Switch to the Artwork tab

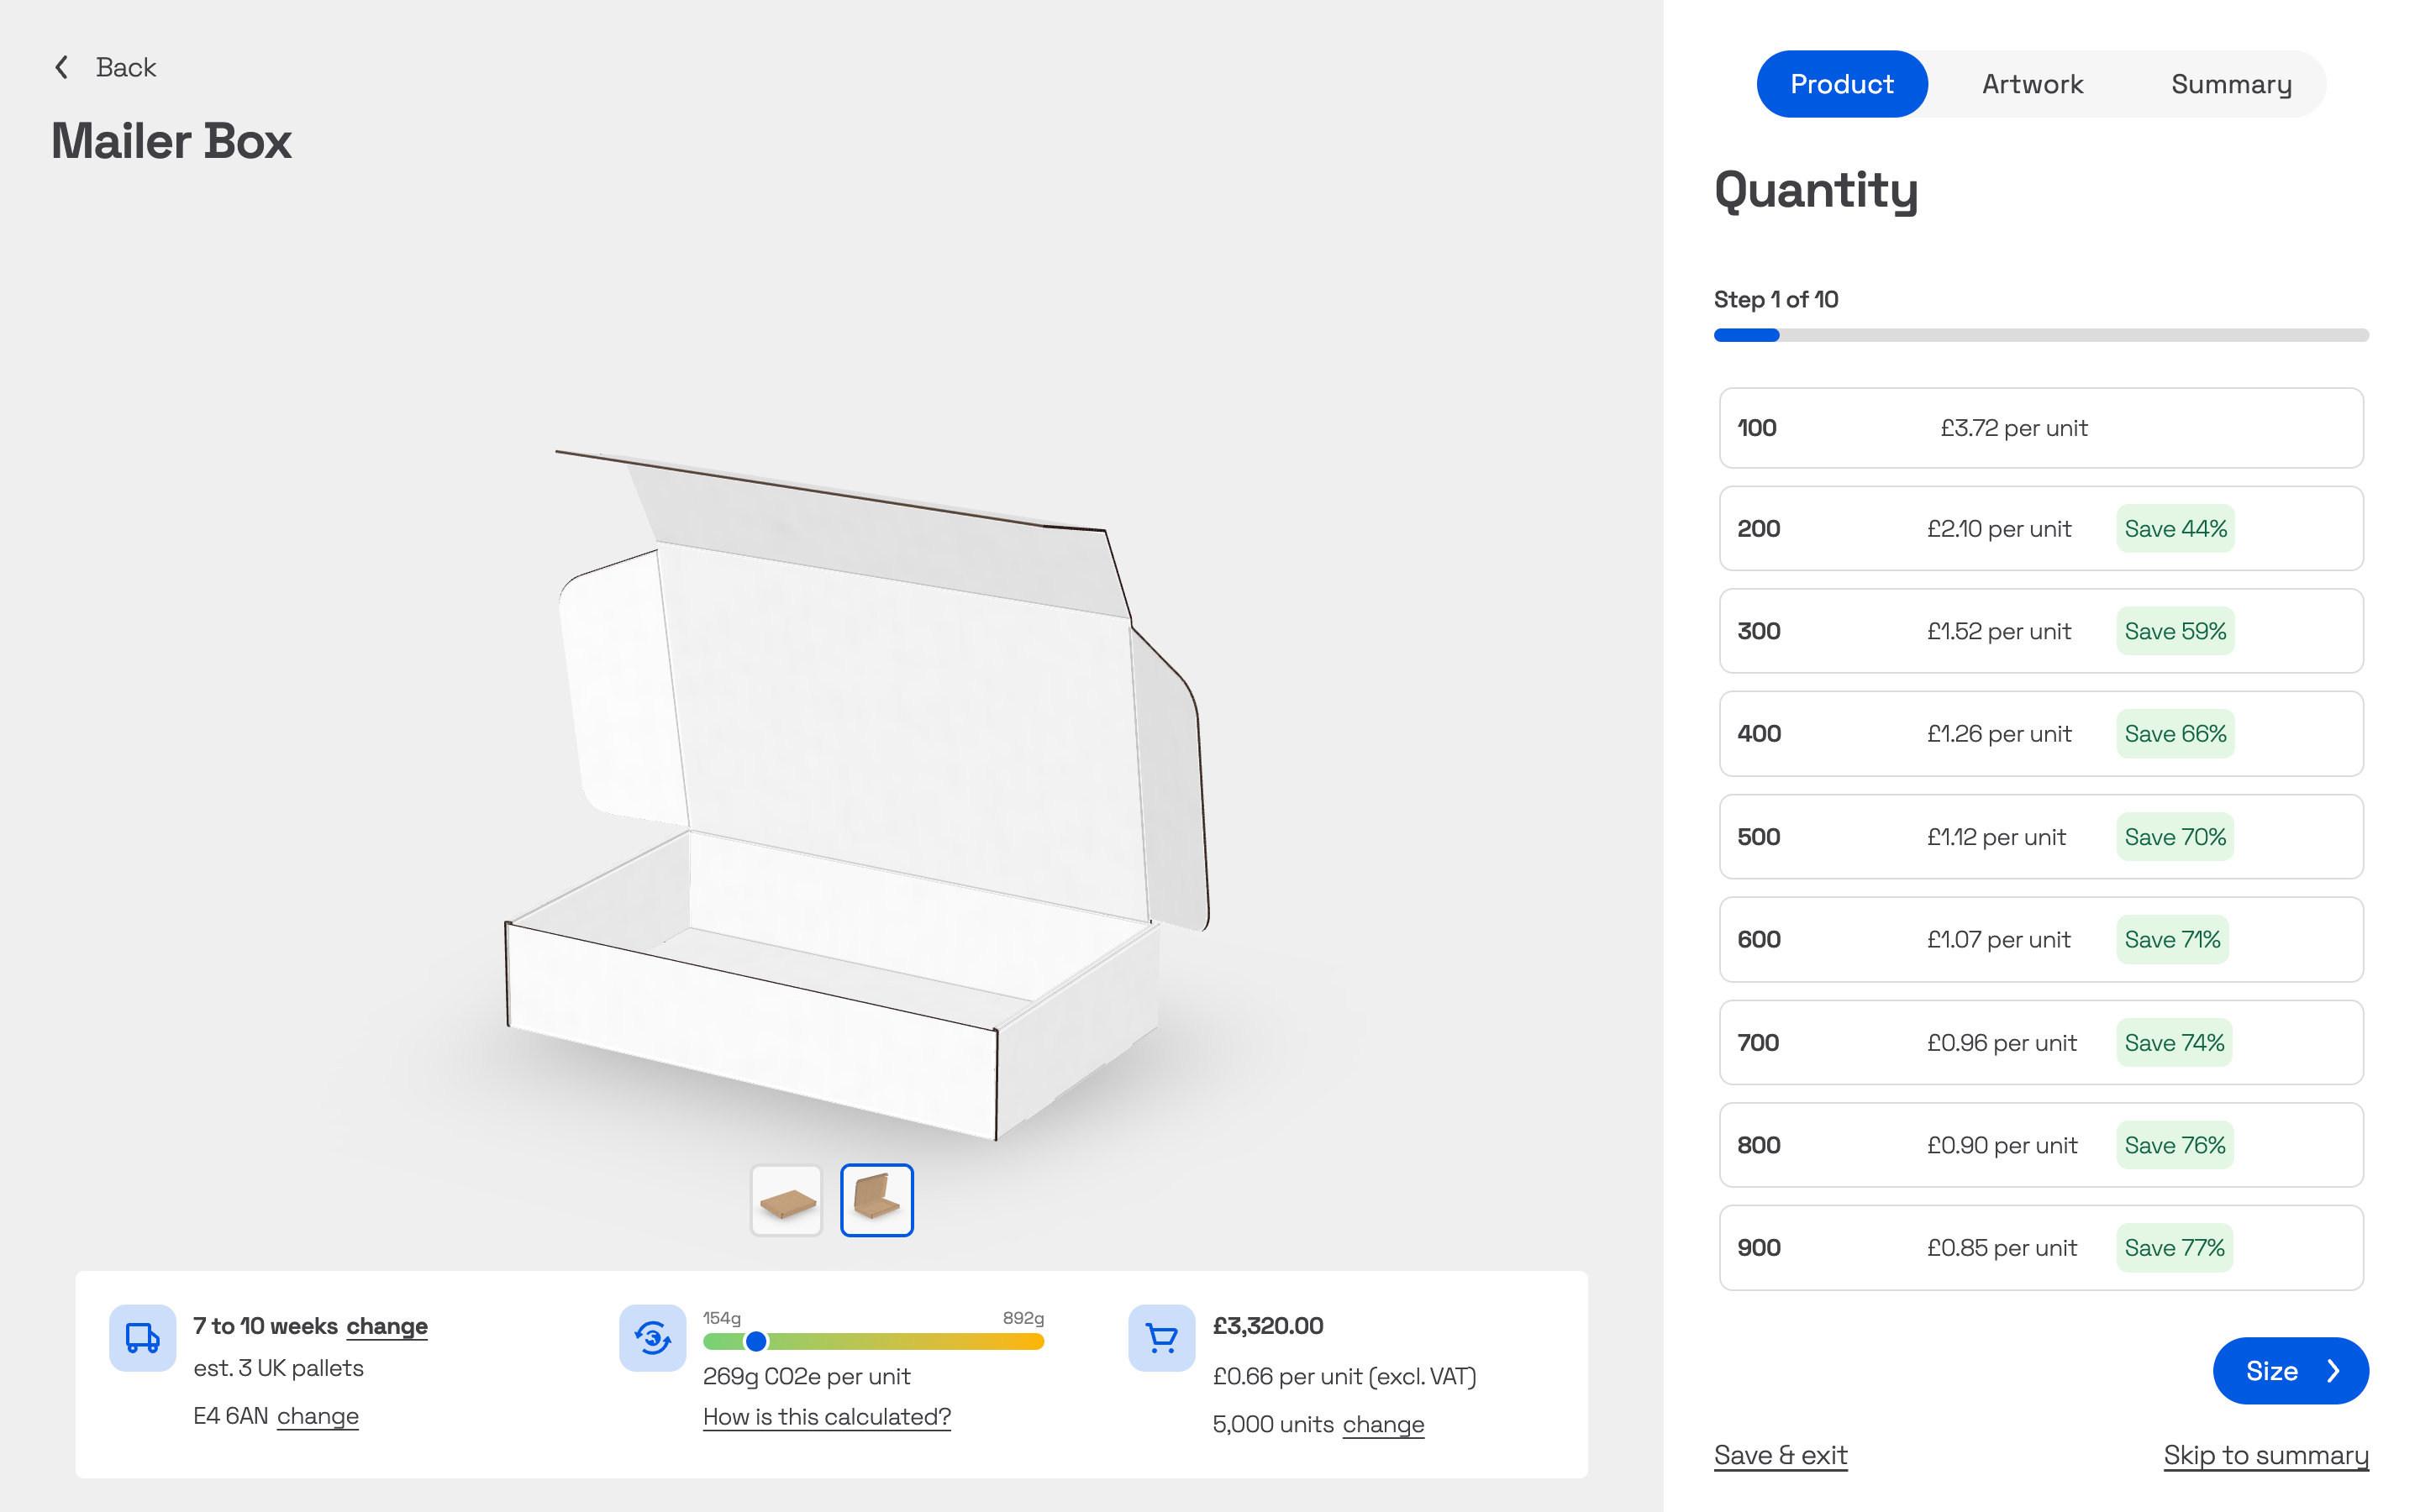pyautogui.click(x=2032, y=84)
